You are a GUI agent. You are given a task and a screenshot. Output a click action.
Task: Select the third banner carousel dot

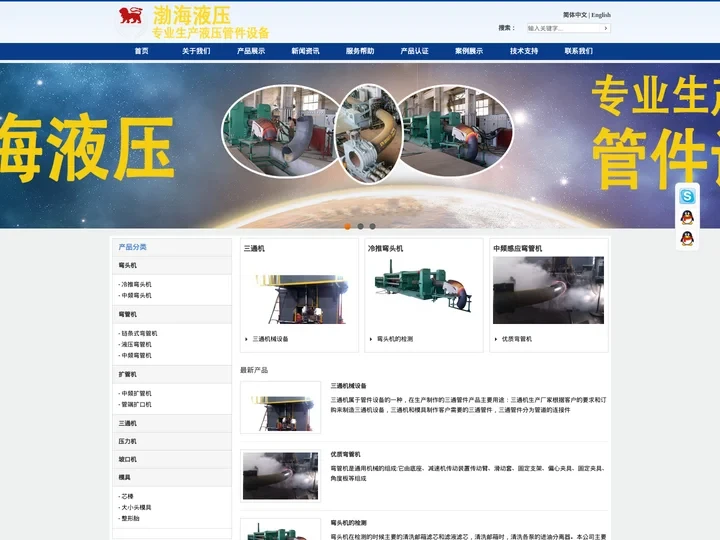click(x=372, y=226)
